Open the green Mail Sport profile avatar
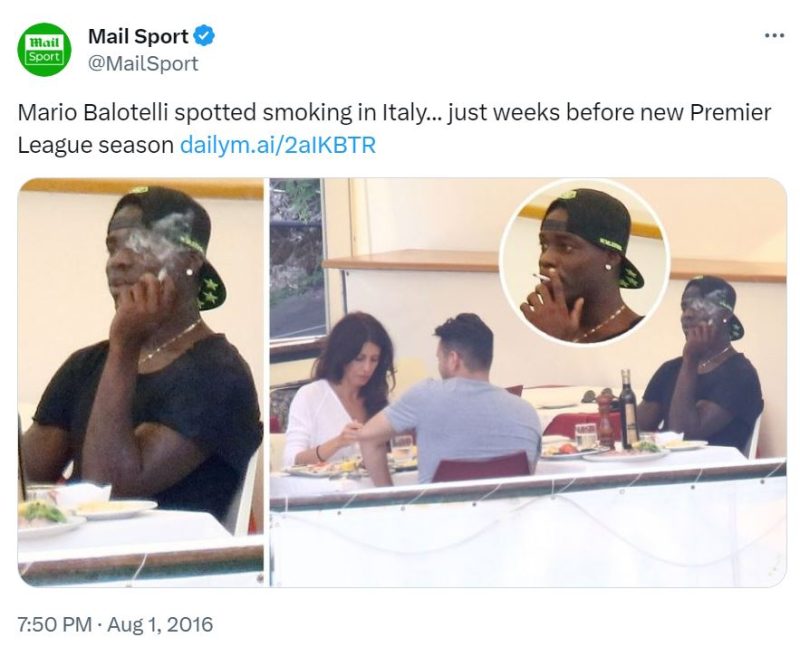Screen dimensions: 800x656 [44, 49]
